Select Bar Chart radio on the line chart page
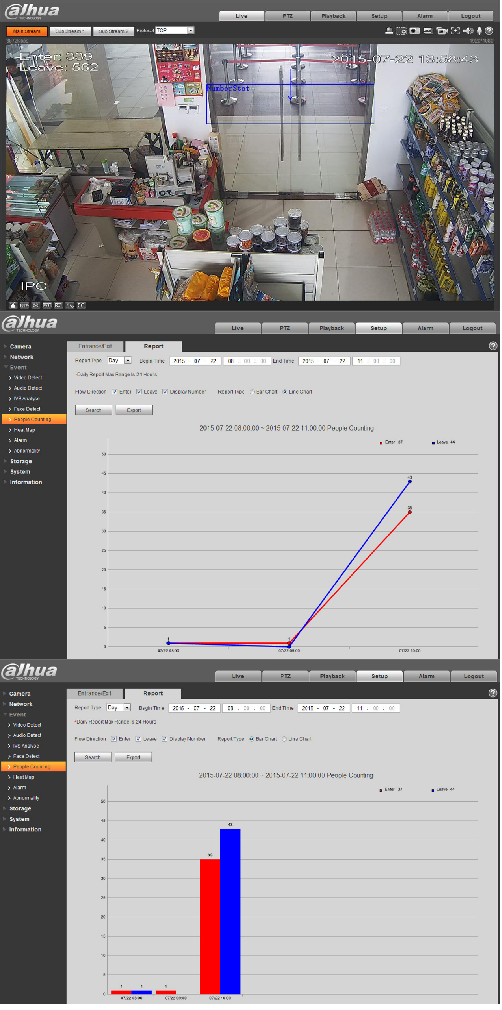Image resolution: width=502 pixels, height=1010 pixels. (252, 391)
